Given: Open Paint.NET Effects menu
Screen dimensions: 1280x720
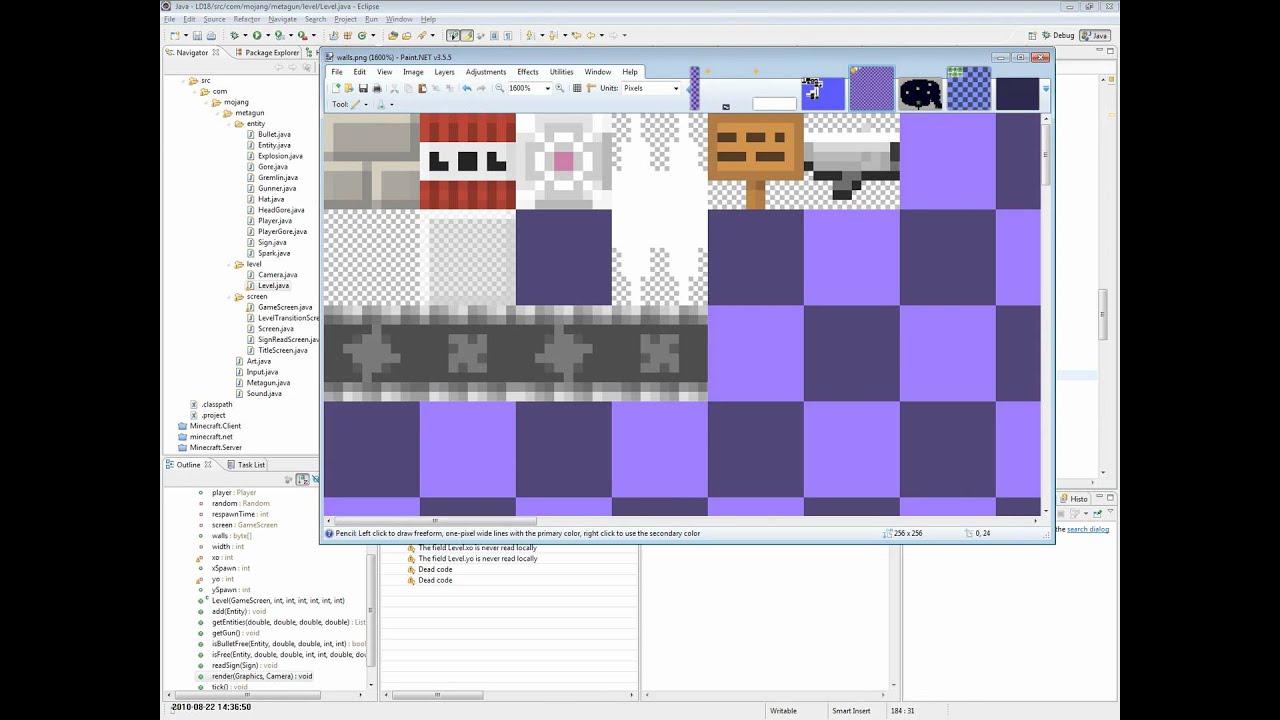Looking at the screenshot, I should tap(528, 72).
